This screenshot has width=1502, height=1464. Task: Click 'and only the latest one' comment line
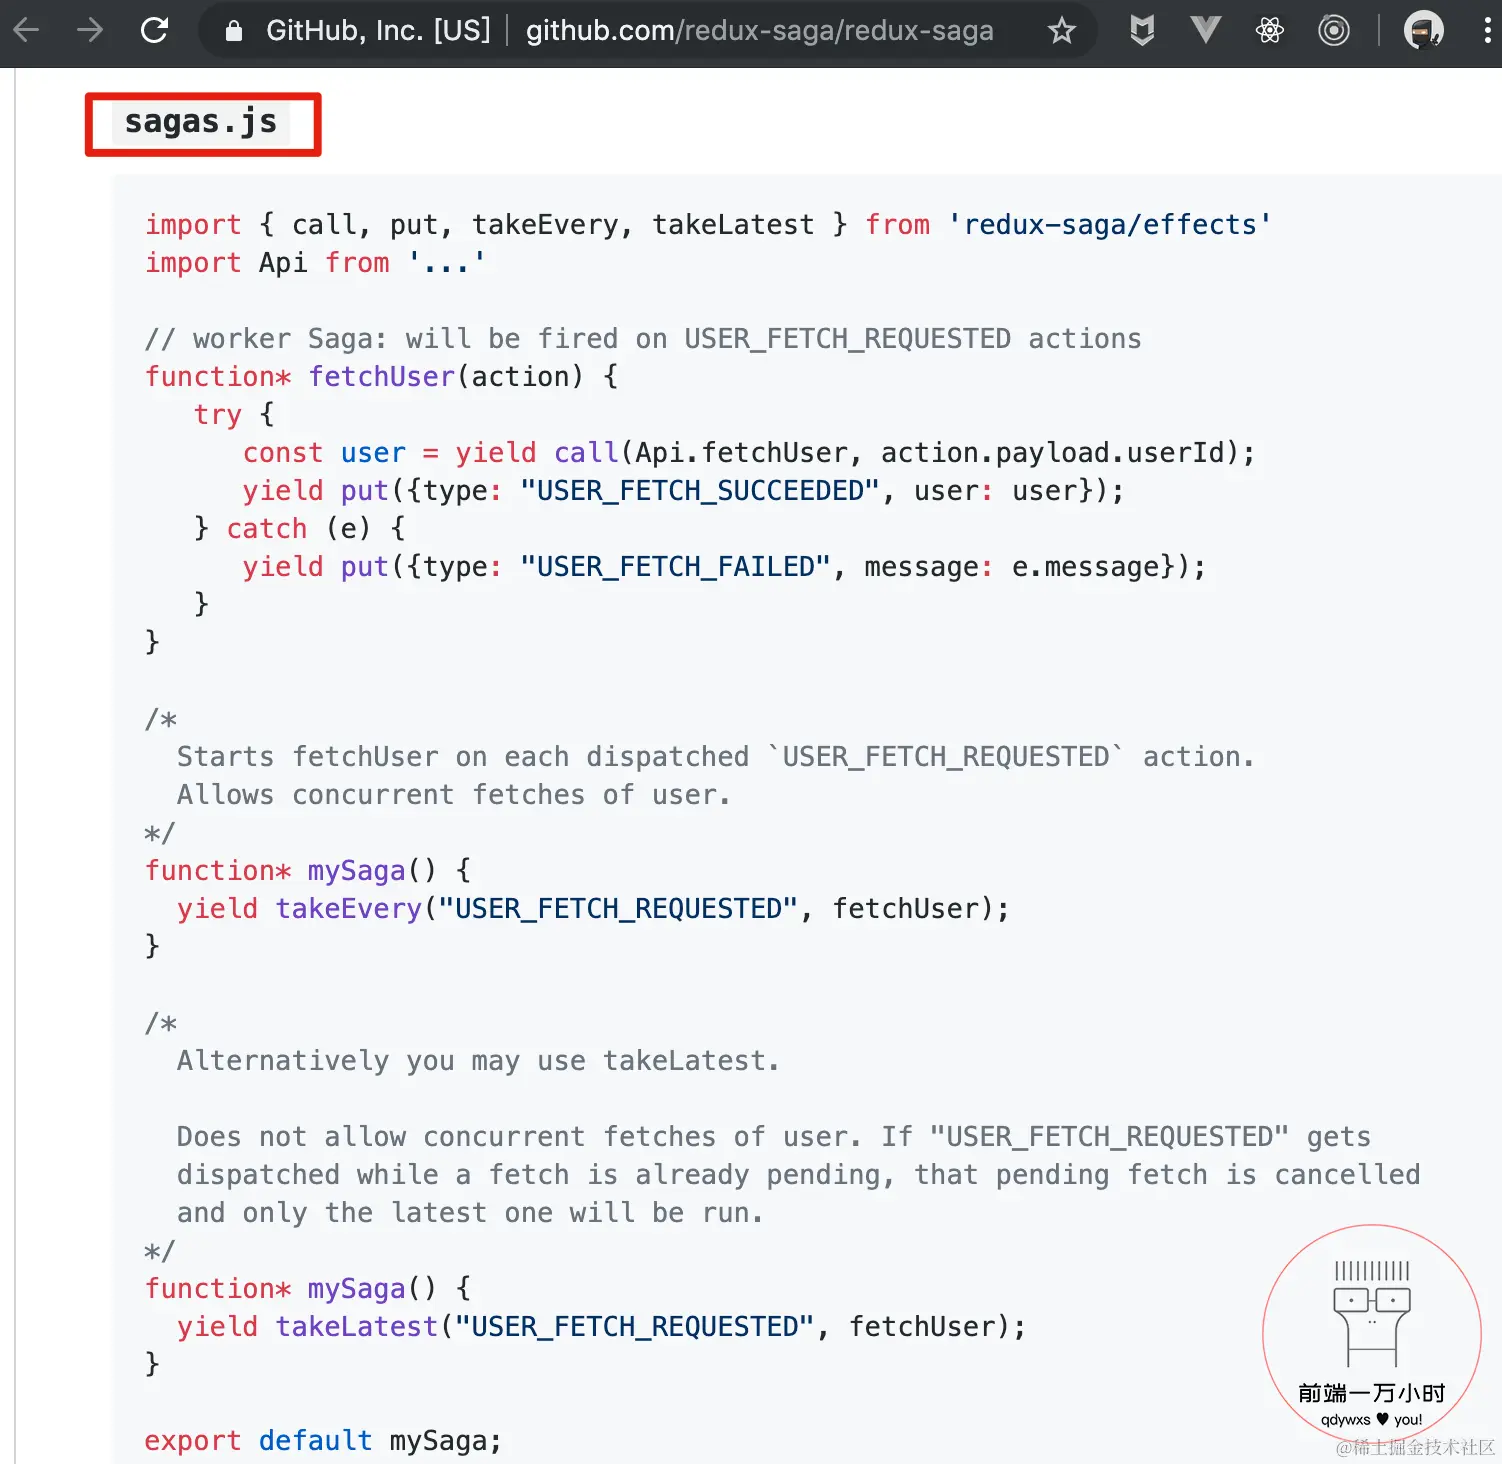[x=470, y=1213]
